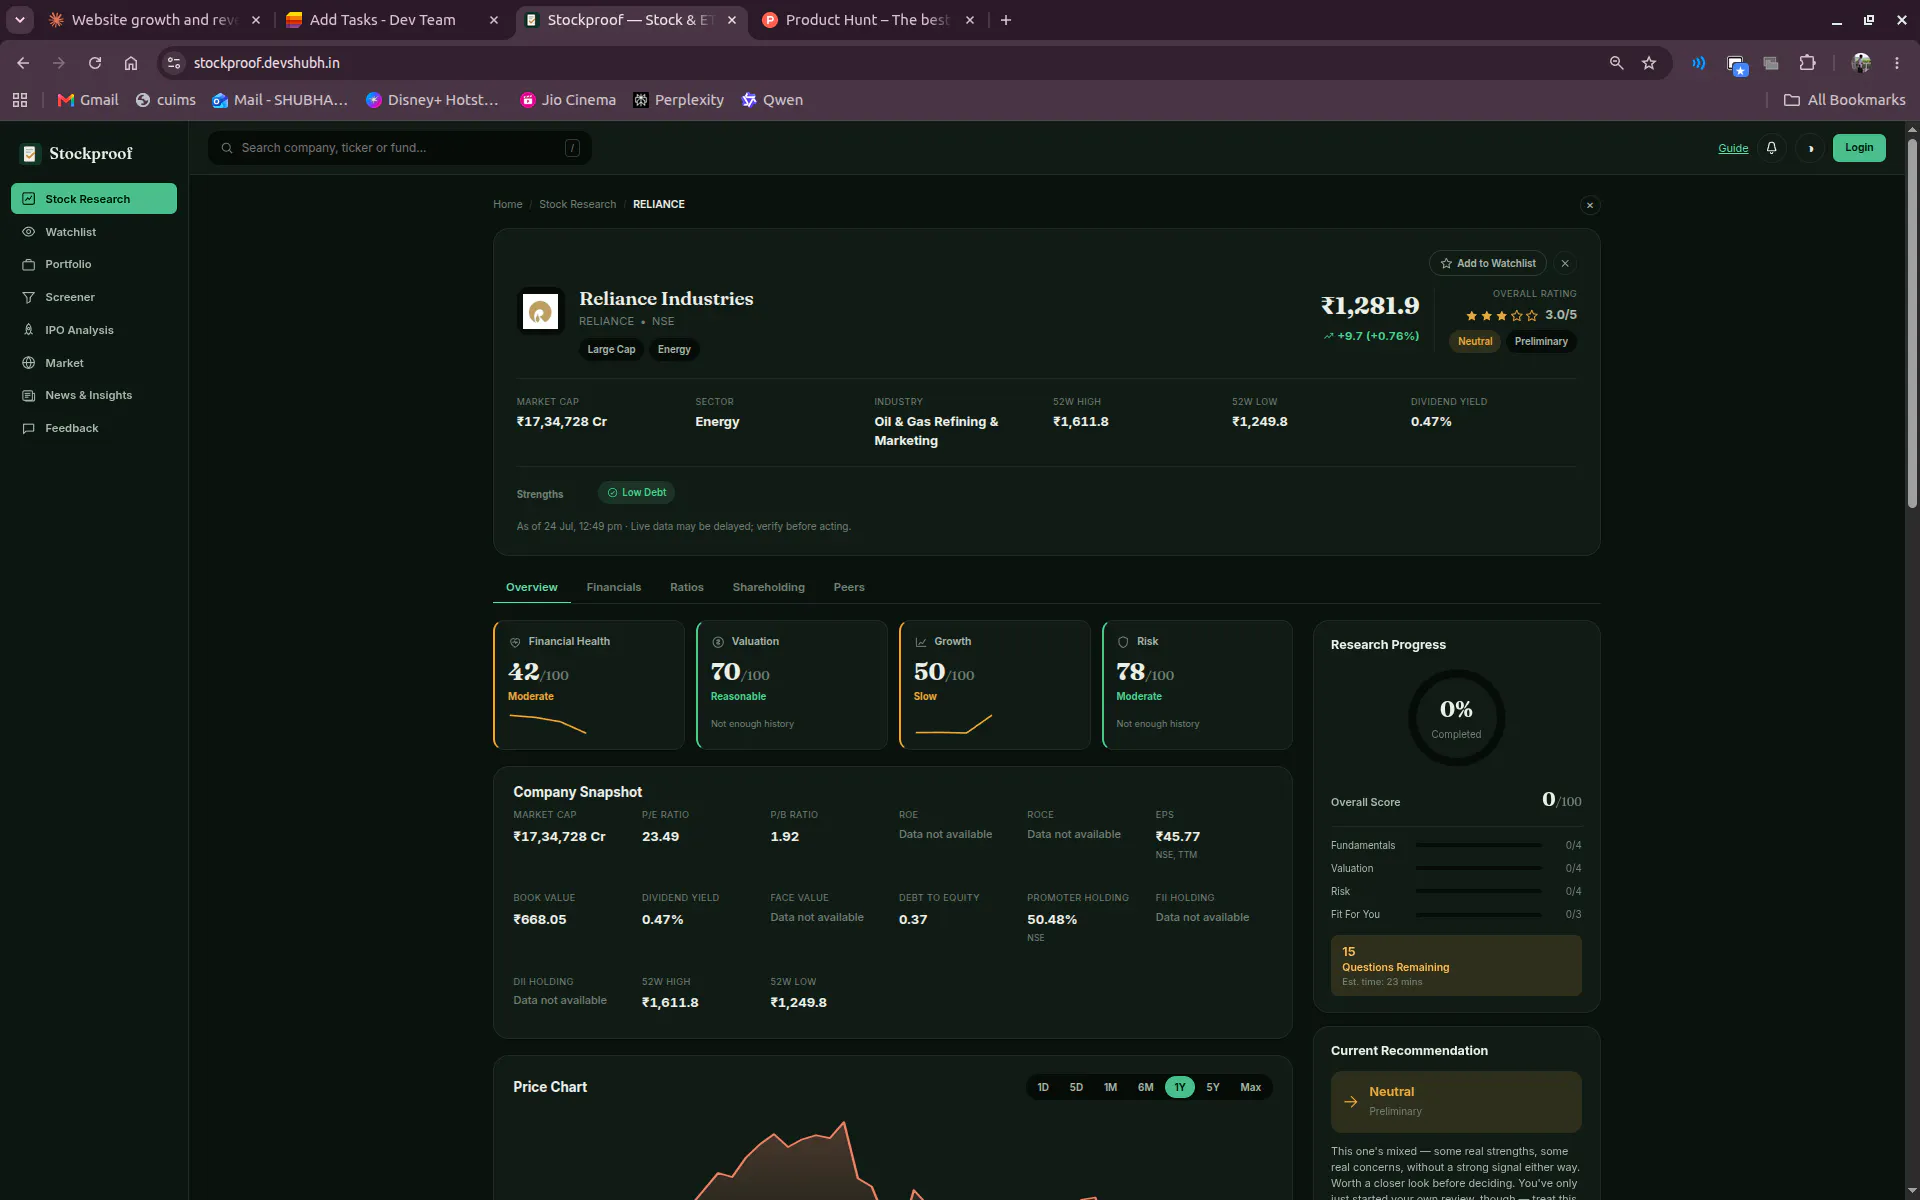Open the Screener page
Image resolution: width=1920 pixels, height=1200 pixels.
[94, 297]
